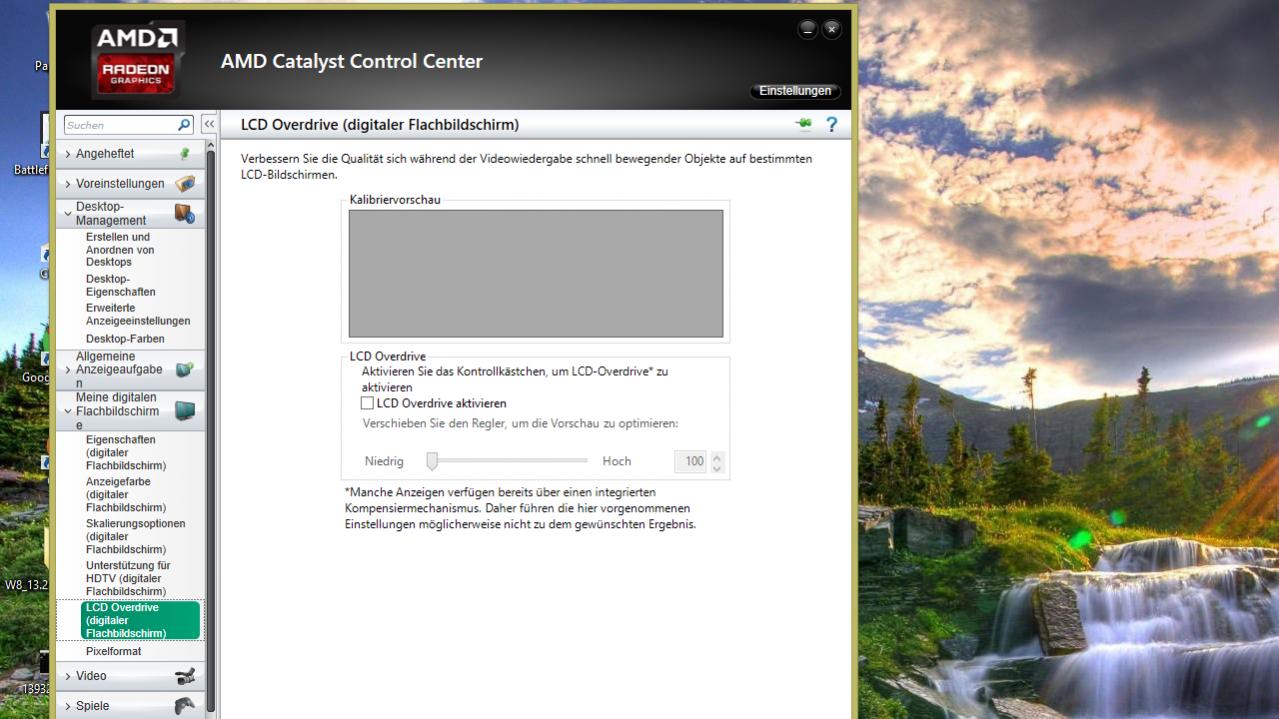Click the Video camera icon
Image resolution: width=1279 pixels, height=719 pixels.
coord(184,676)
